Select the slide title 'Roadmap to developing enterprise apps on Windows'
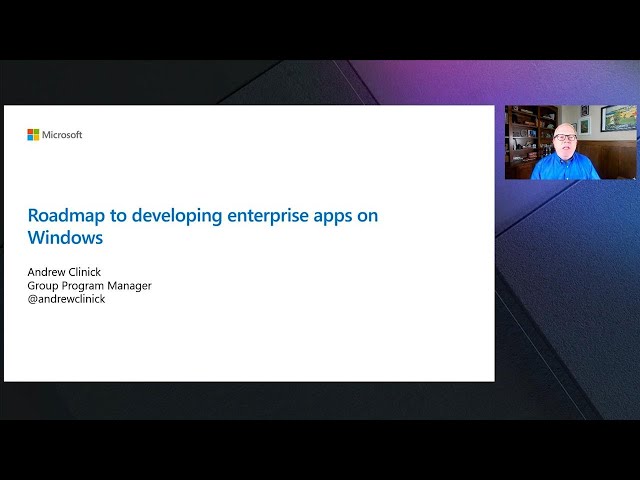The image size is (640, 480). pos(203,227)
